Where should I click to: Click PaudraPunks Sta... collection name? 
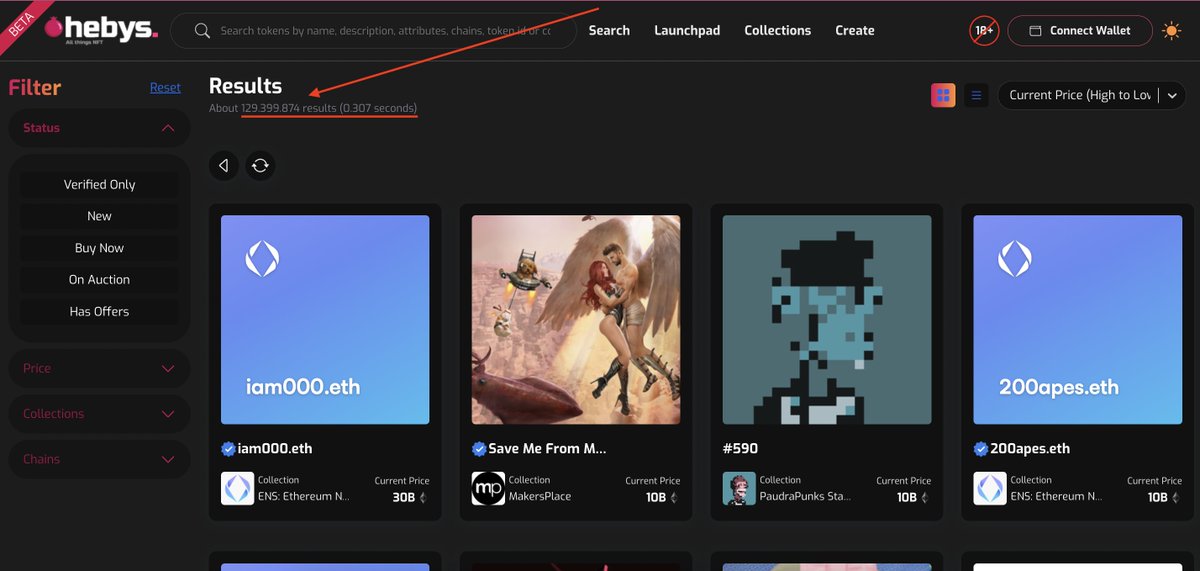(x=807, y=496)
